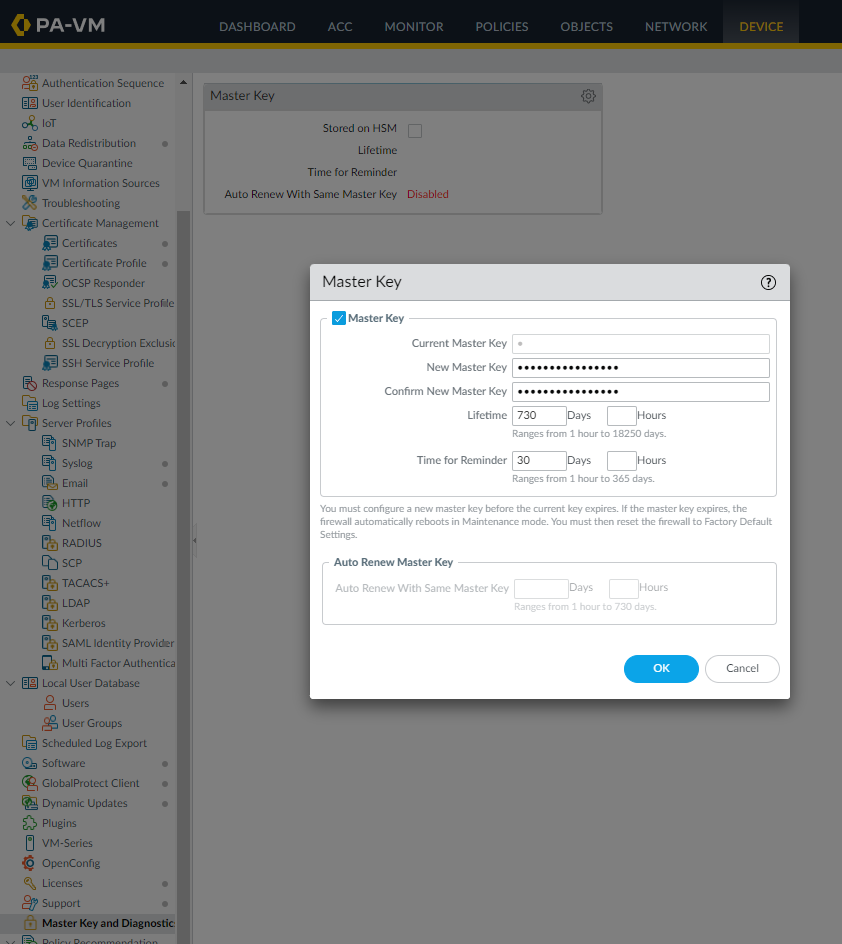842x944 pixels.
Task: Uncheck the Master Key checkbox
Action: click(339, 318)
